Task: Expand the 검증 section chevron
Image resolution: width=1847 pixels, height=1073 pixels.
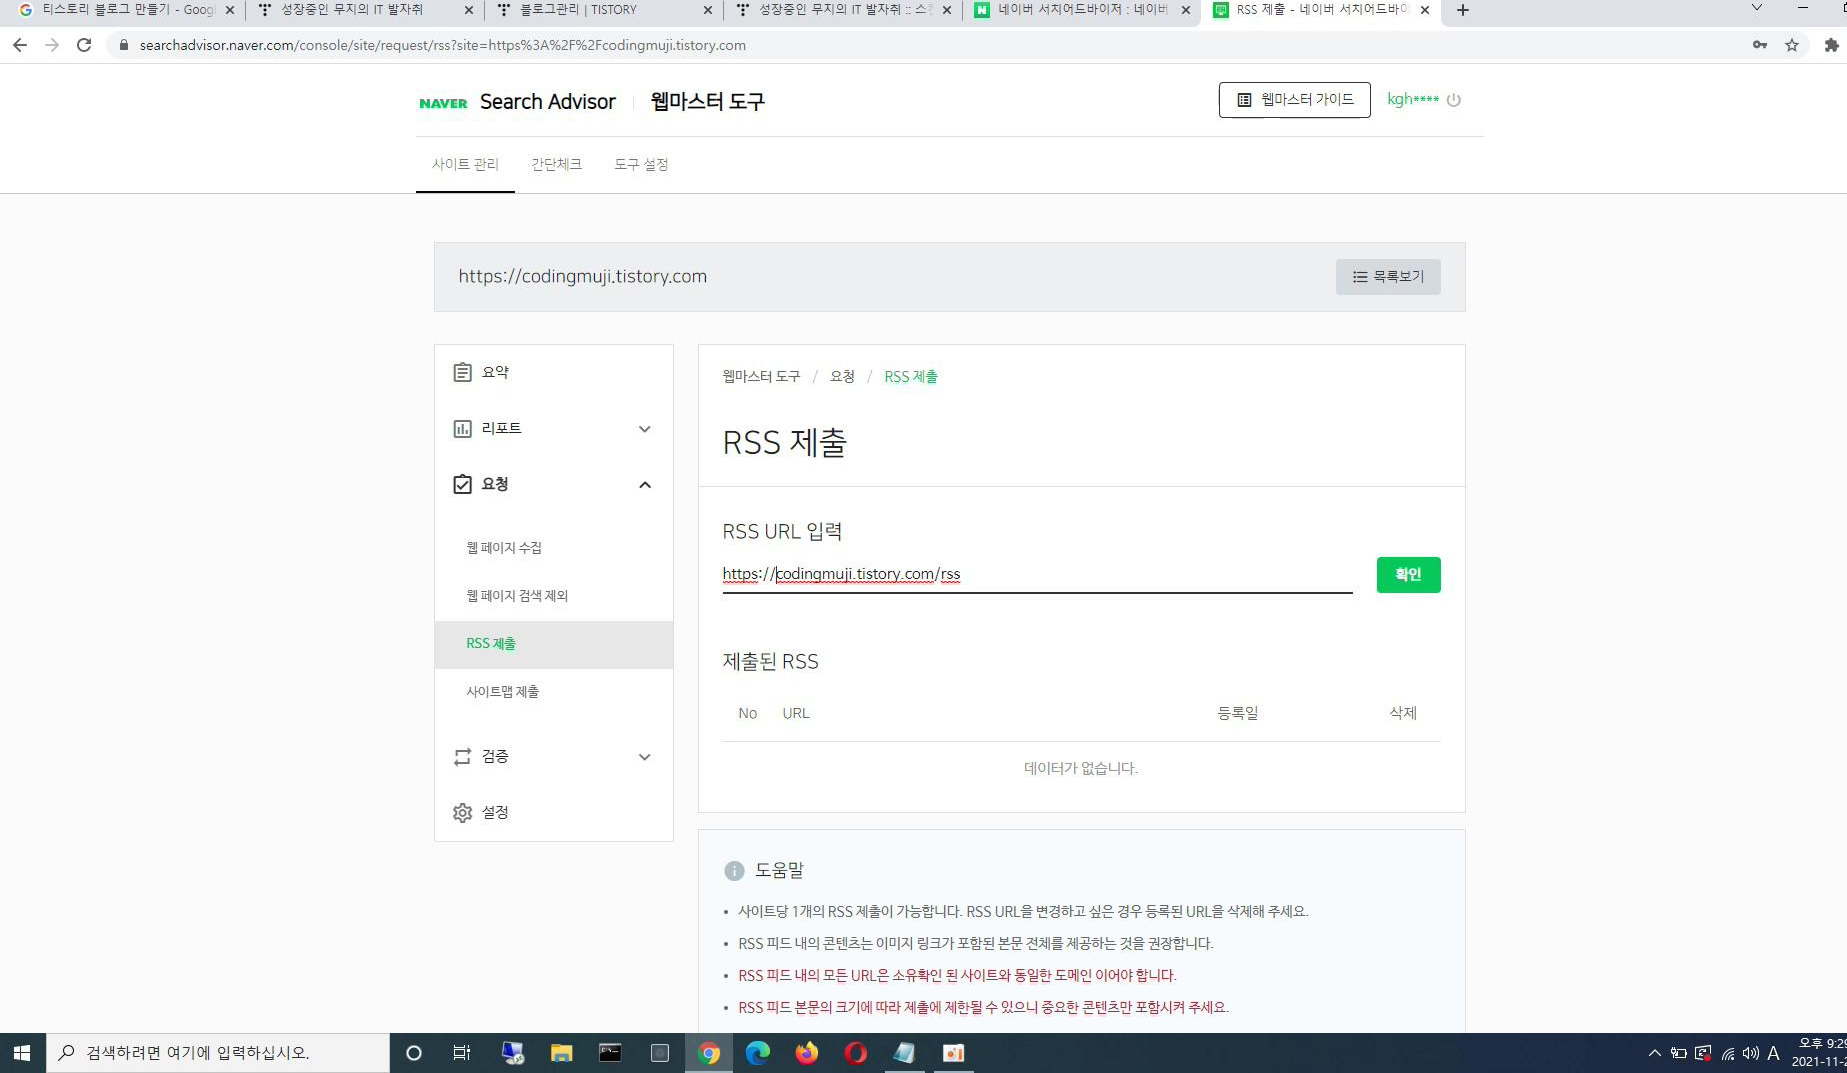Action: (x=645, y=757)
